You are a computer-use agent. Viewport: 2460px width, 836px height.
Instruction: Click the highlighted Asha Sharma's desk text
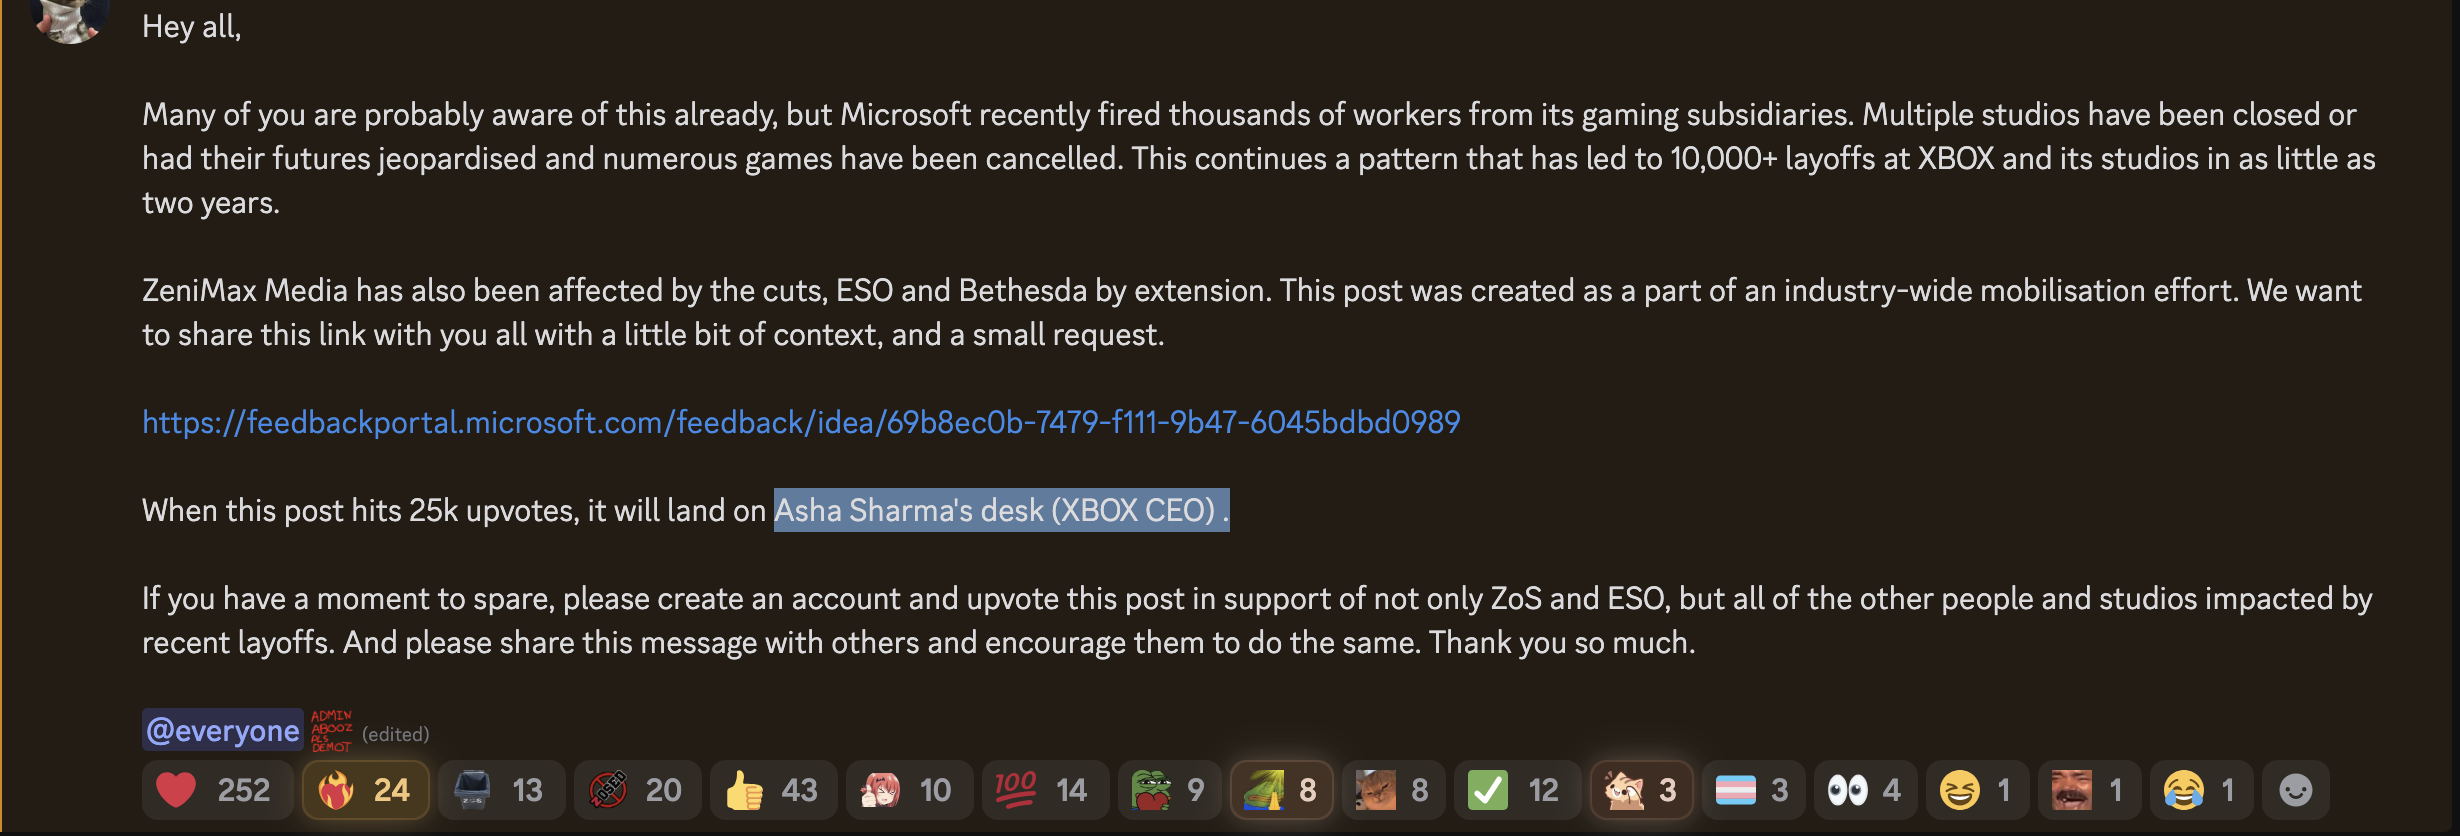click(x=1001, y=510)
